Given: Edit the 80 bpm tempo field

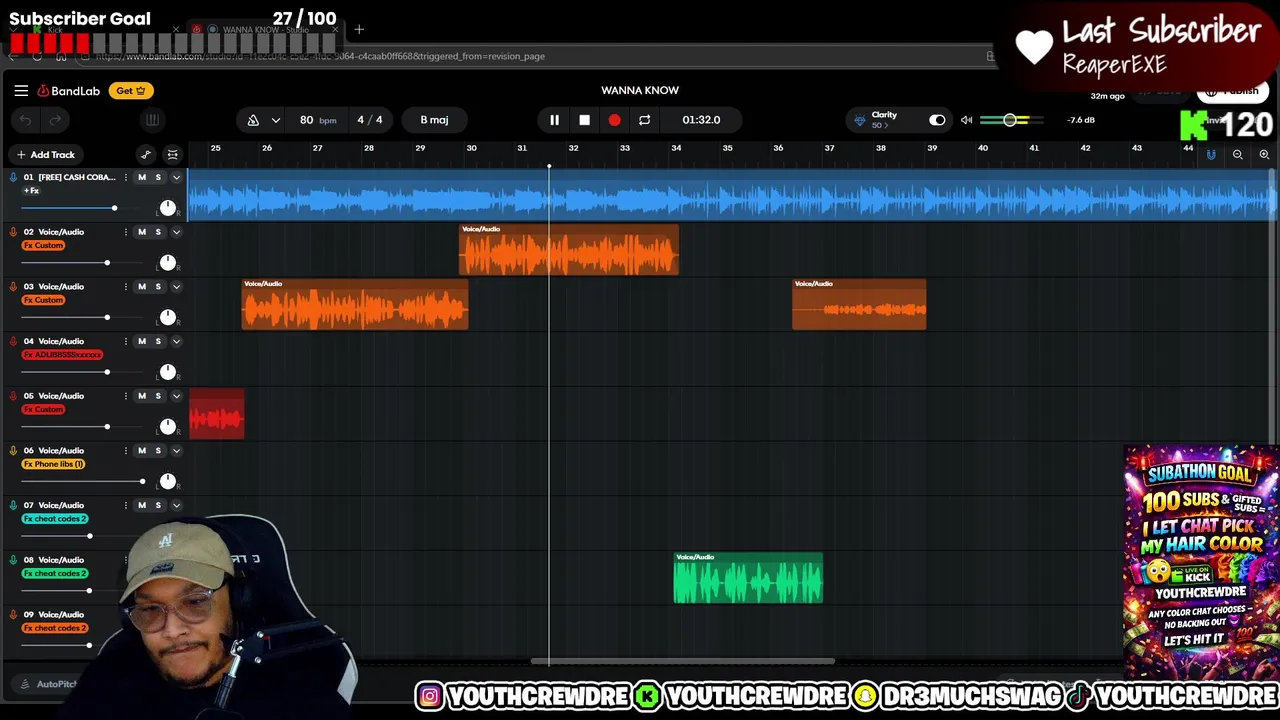Looking at the screenshot, I should [x=317, y=120].
